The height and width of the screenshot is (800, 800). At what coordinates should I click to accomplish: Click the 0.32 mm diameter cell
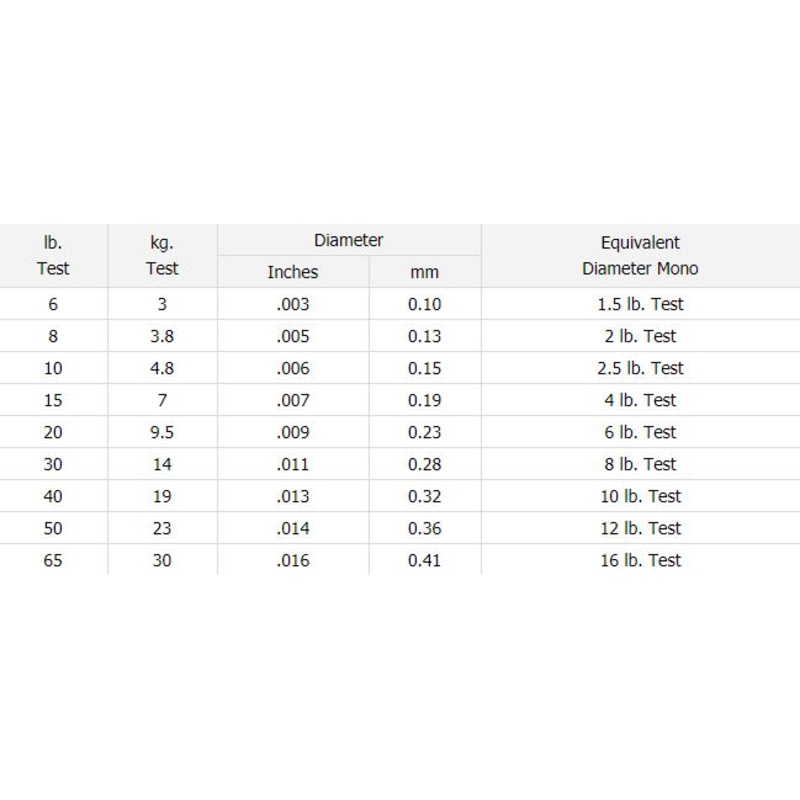click(x=424, y=496)
